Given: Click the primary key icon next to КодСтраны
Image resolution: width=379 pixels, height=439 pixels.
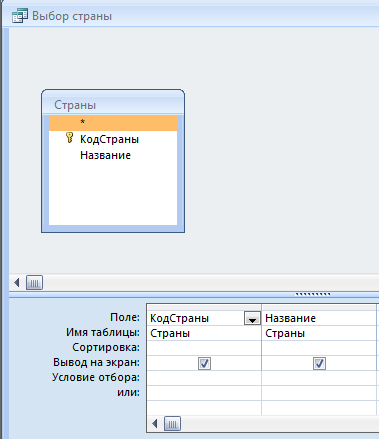Looking at the screenshot, I should coord(69,138).
